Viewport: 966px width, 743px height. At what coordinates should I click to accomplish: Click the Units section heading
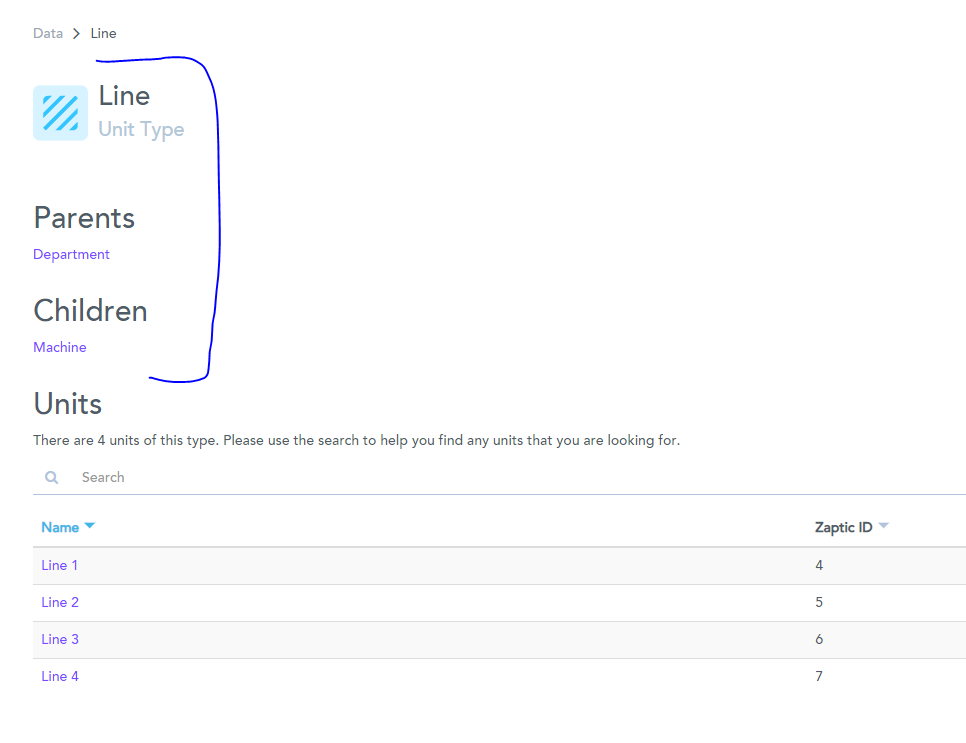(68, 404)
